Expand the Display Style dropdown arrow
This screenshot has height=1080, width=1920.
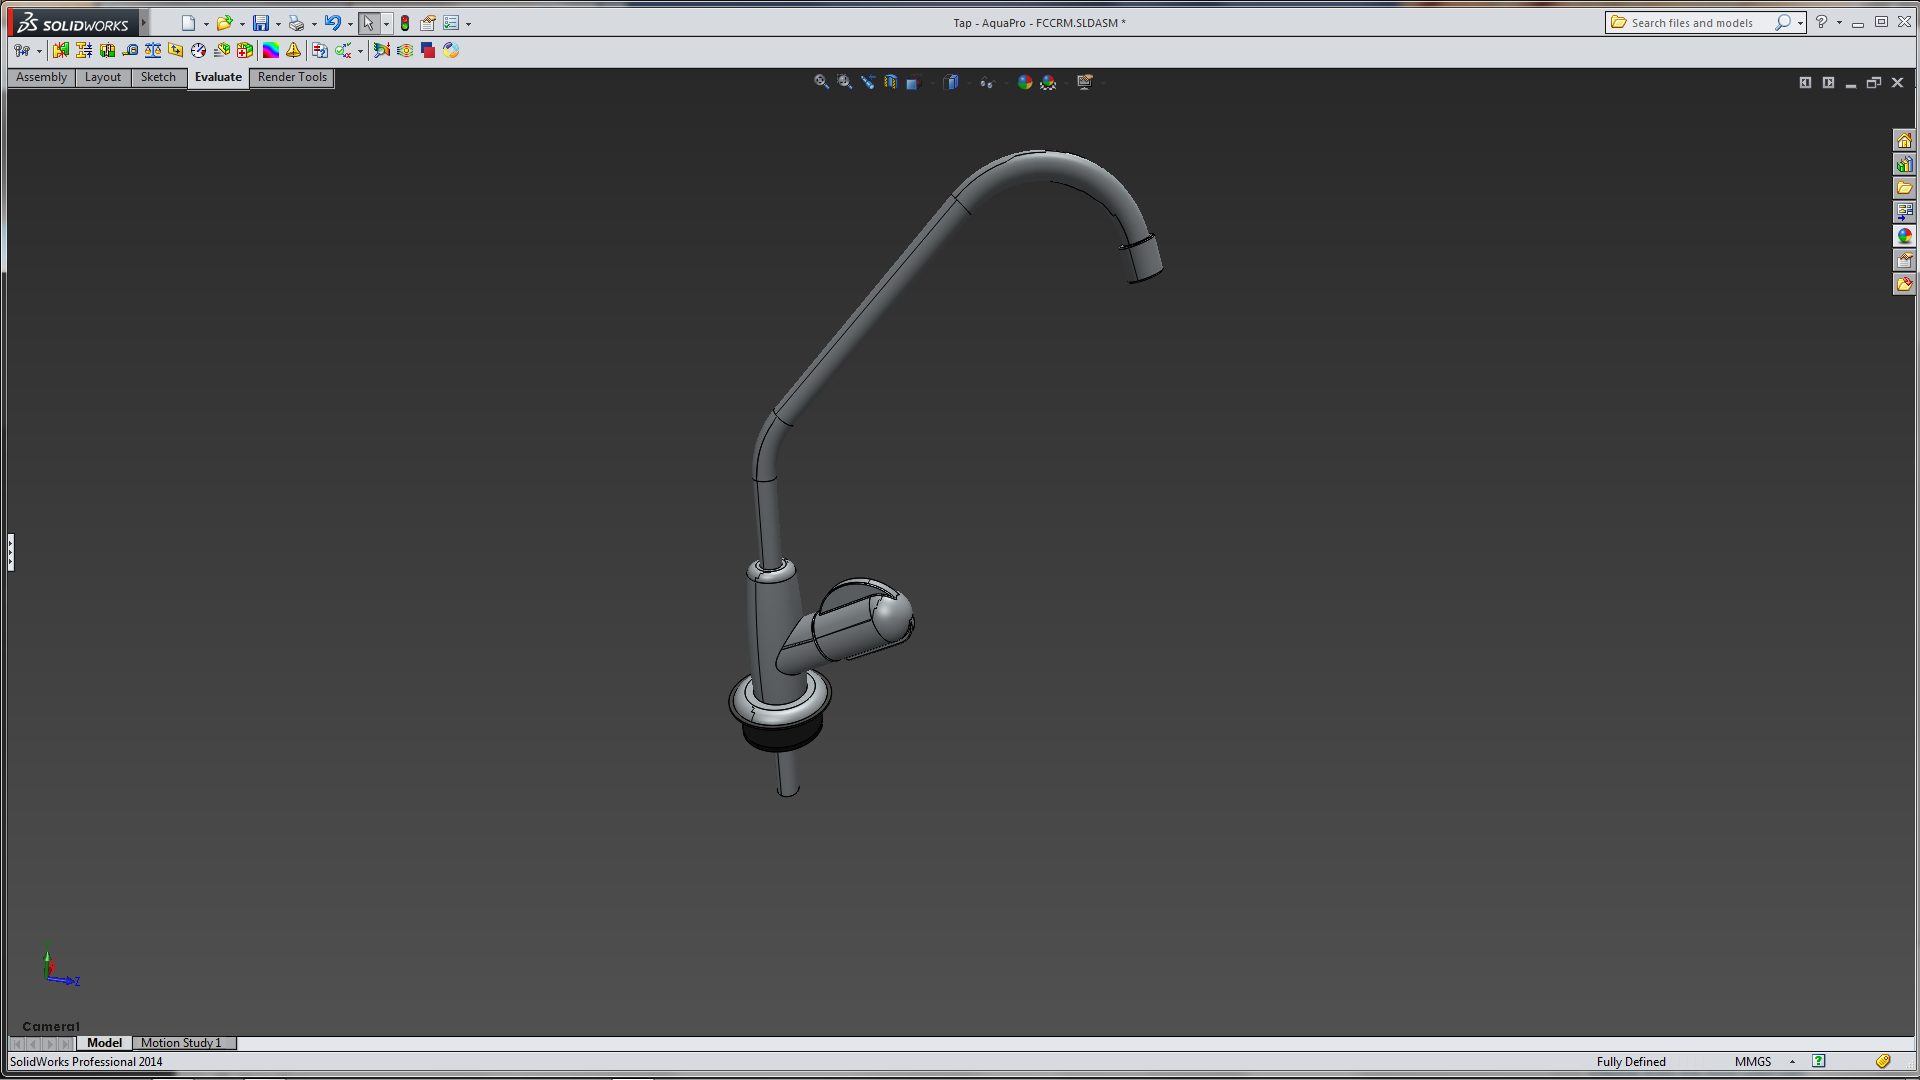point(969,83)
